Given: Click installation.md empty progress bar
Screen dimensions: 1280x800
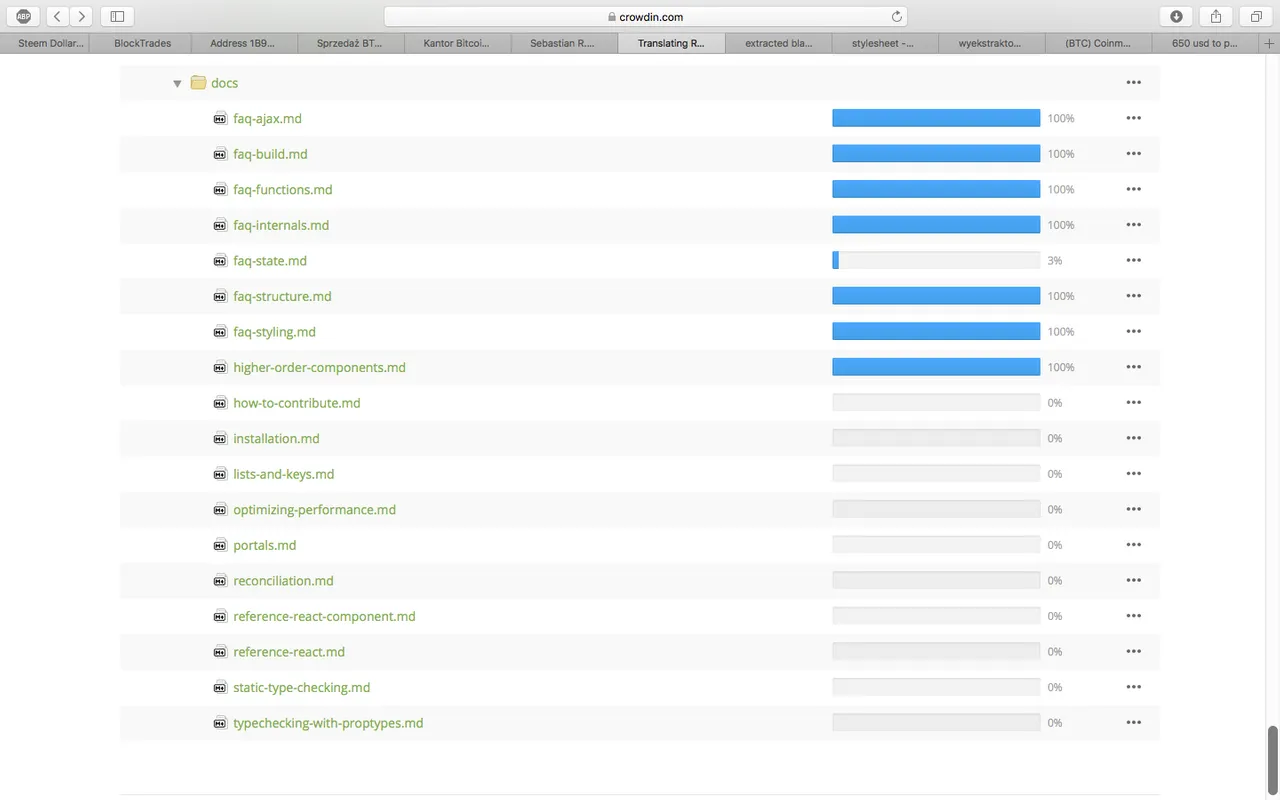Looking at the screenshot, I should (x=936, y=438).
